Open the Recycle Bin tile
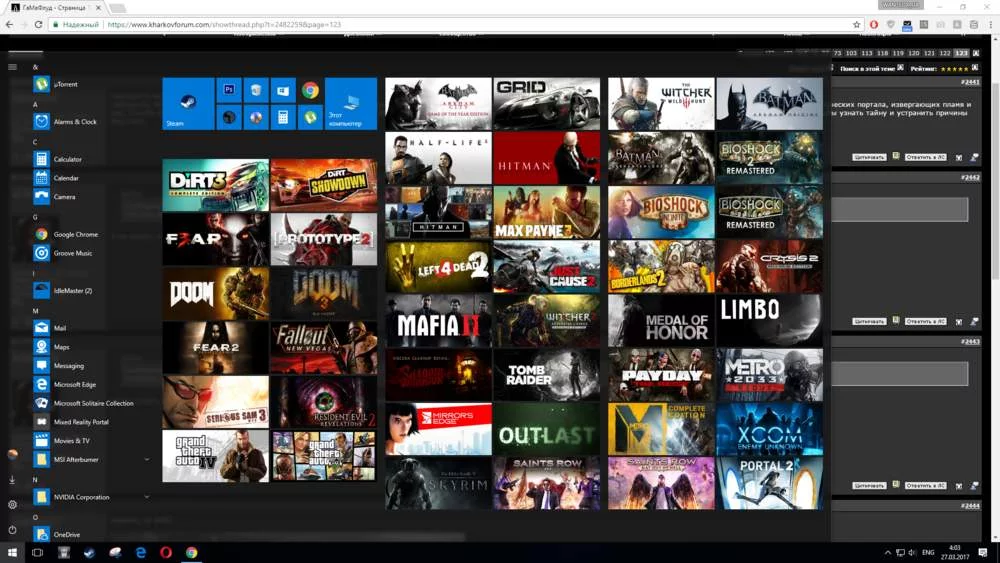 pyautogui.click(x=256, y=90)
